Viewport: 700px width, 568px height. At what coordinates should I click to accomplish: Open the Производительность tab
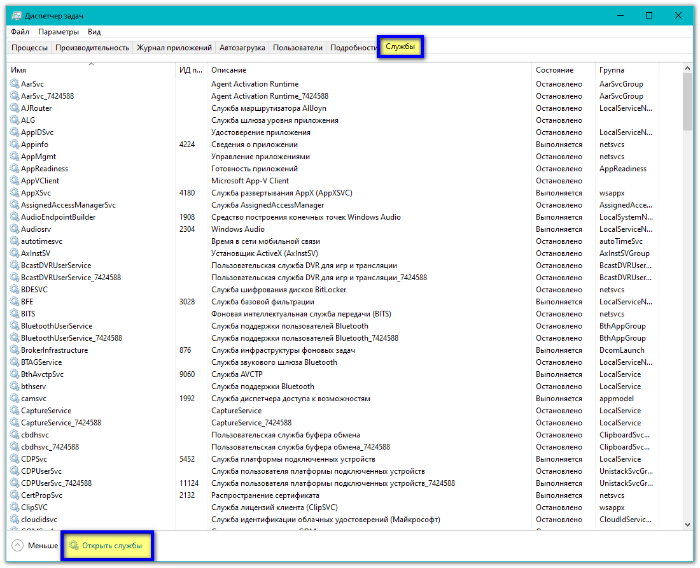(93, 47)
